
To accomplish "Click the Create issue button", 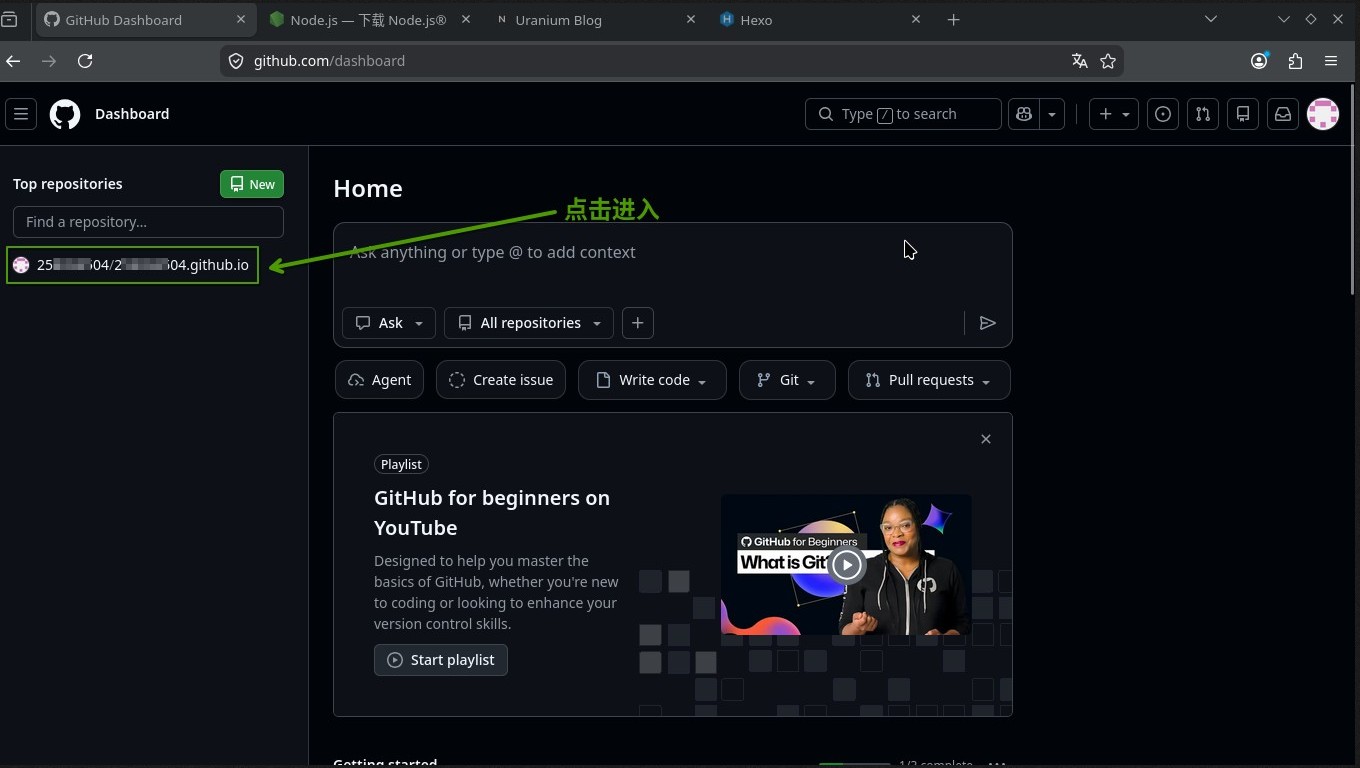I will 501,380.
